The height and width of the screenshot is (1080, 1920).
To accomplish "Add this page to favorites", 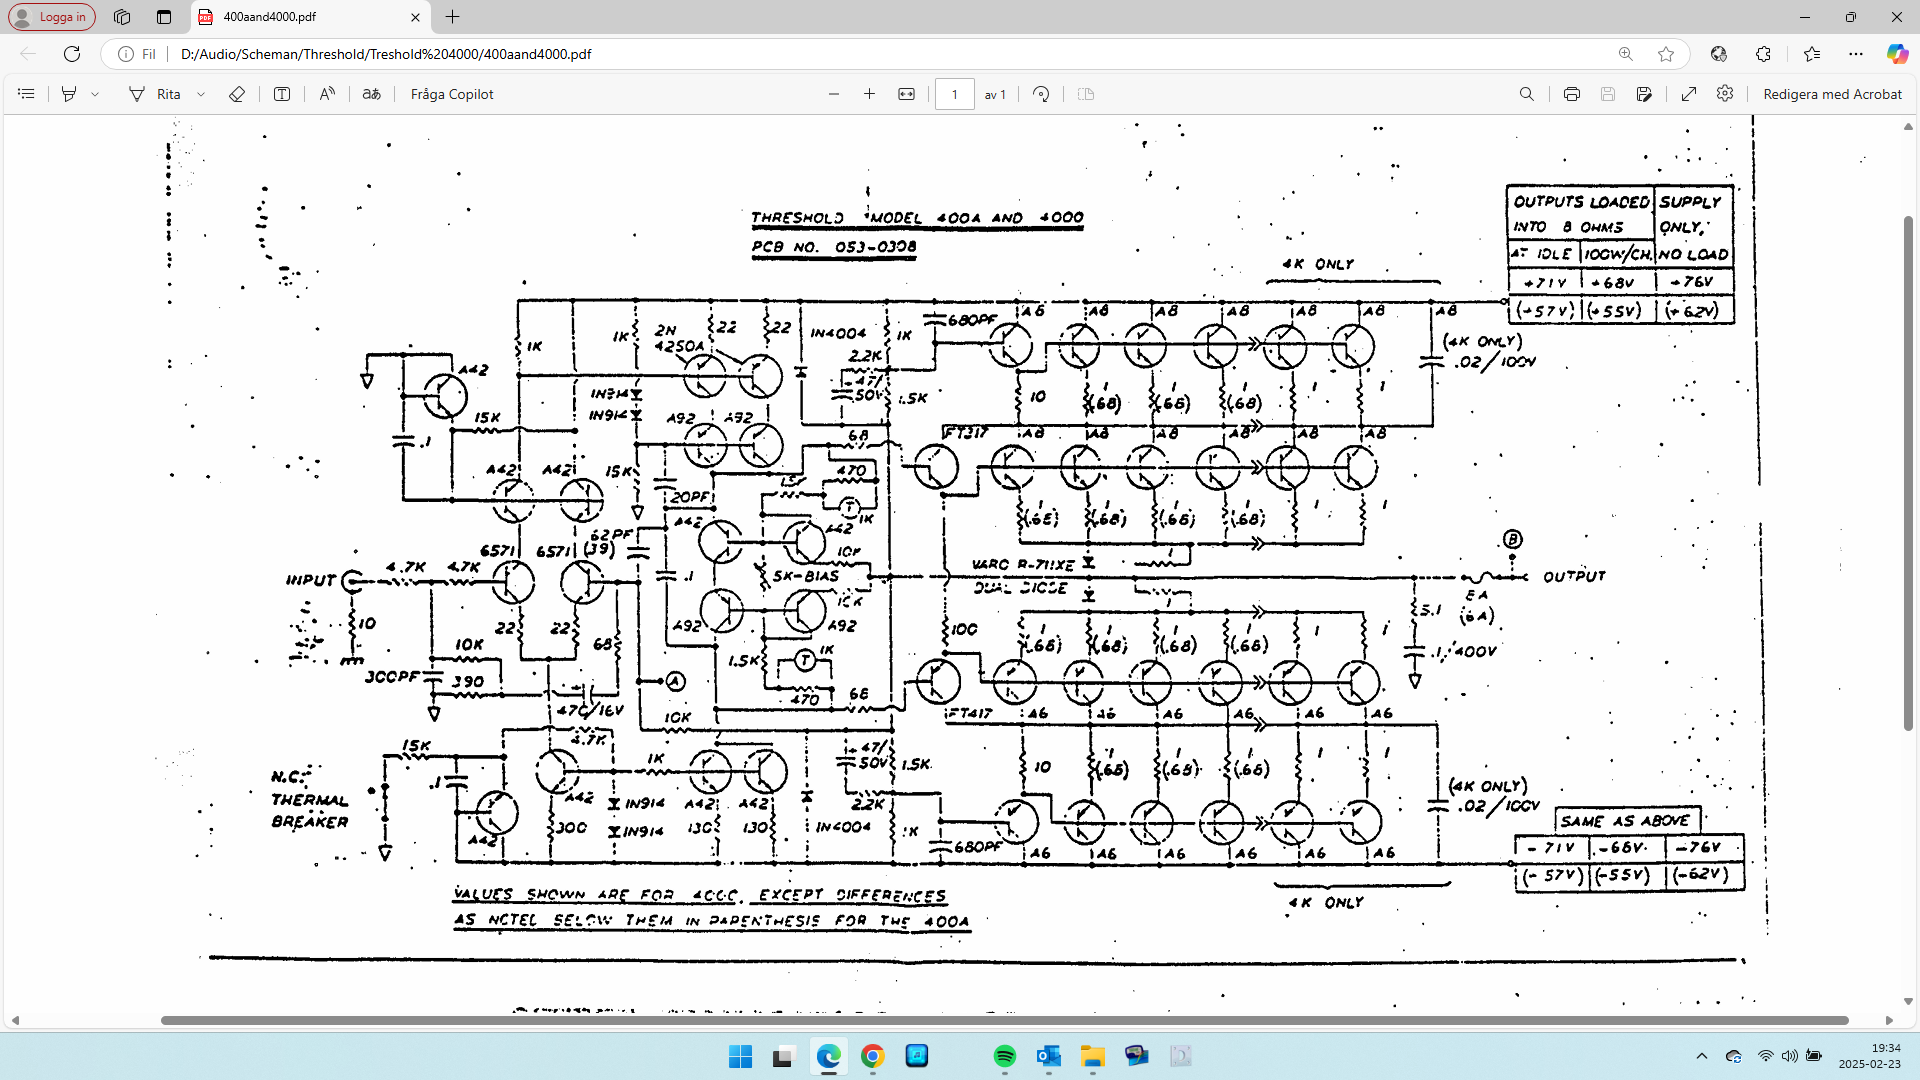I will pos(1666,54).
